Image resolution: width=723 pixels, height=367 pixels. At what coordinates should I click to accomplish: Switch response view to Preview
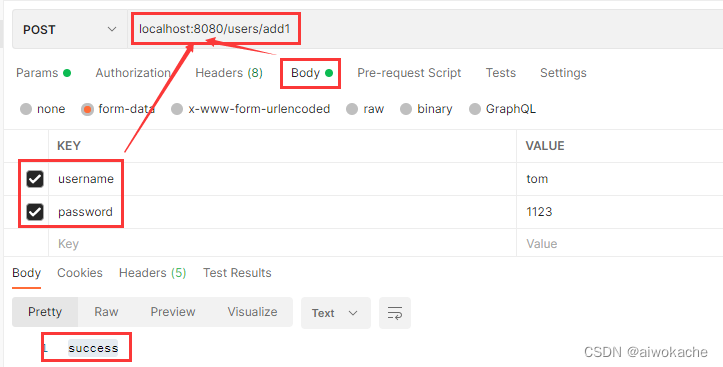pyautogui.click(x=173, y=312)
